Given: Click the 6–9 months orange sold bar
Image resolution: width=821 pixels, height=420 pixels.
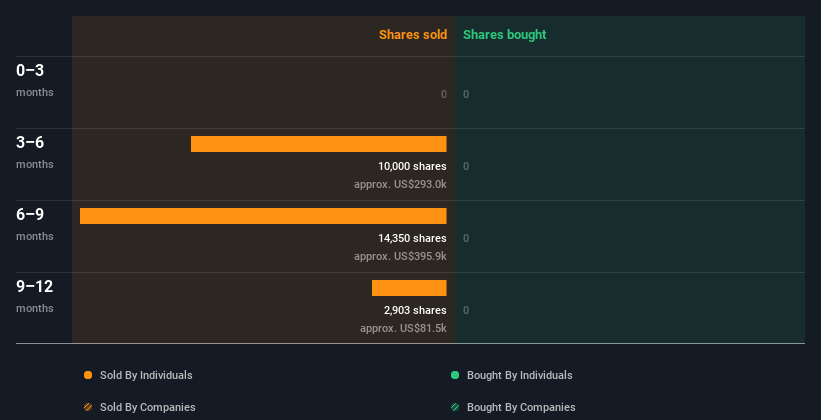Looking at the screenshot, I should point(263,216).
